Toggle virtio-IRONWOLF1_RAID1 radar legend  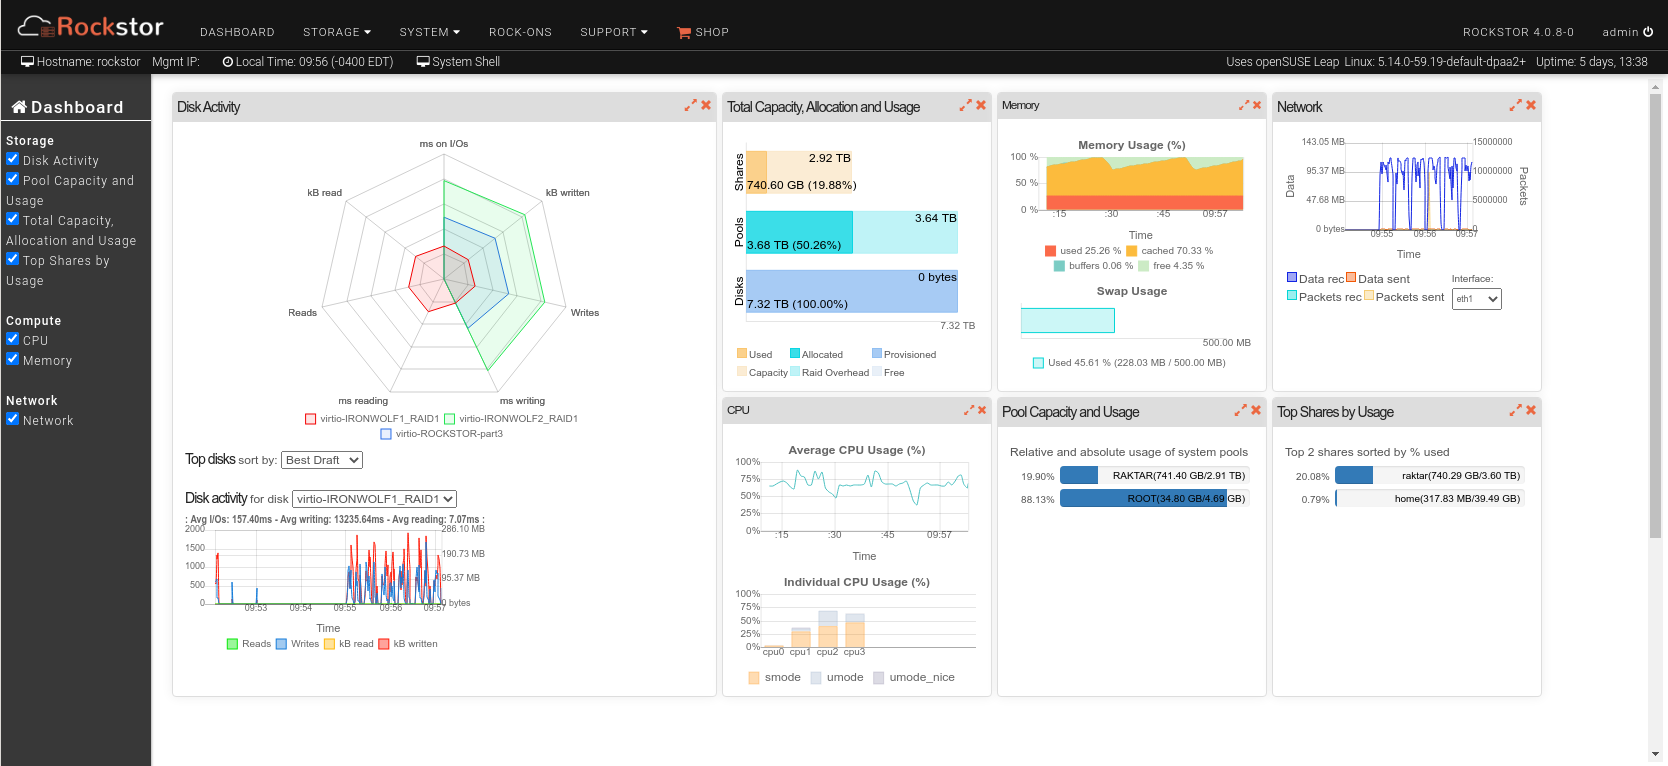pos(372,419)
